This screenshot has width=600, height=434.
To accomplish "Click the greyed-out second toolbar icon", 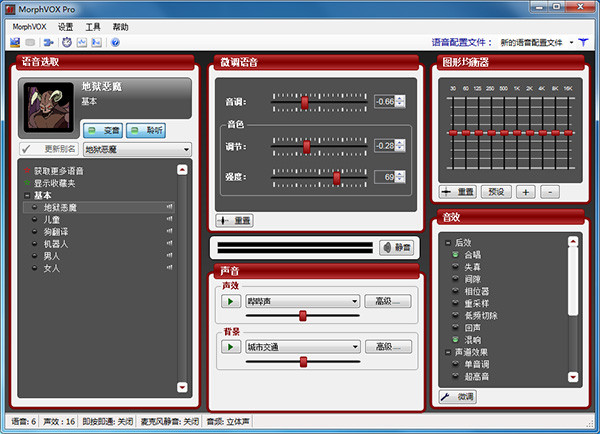I will tap(30, 42).
